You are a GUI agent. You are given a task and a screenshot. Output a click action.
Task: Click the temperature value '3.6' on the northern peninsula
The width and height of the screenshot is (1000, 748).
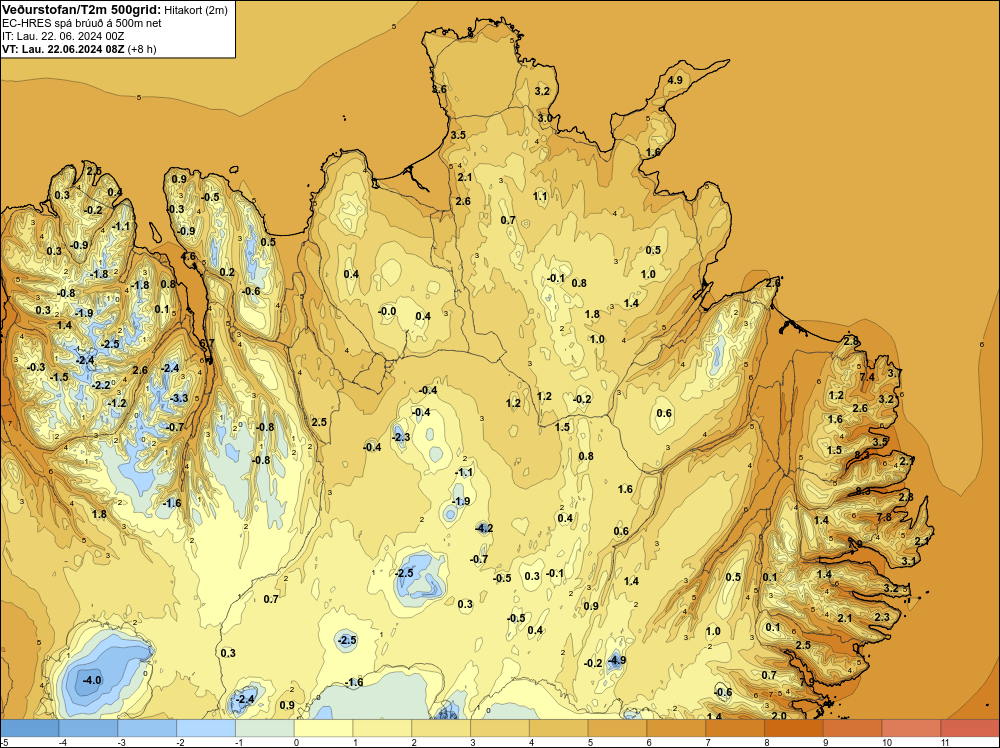pos(439,89)
